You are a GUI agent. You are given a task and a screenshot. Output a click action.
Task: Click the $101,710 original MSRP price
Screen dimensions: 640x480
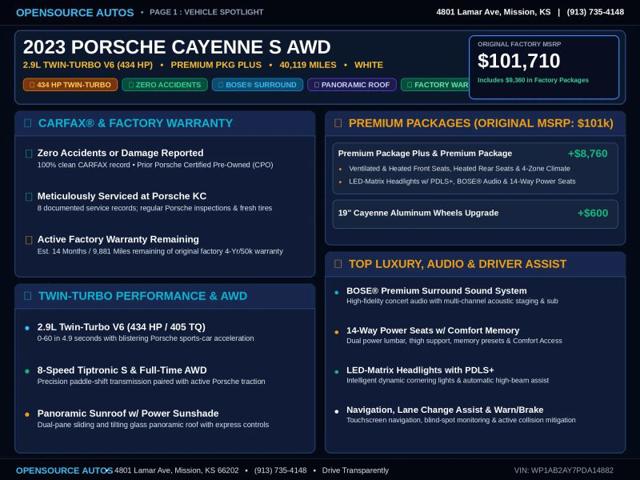(x=519, y=61)
